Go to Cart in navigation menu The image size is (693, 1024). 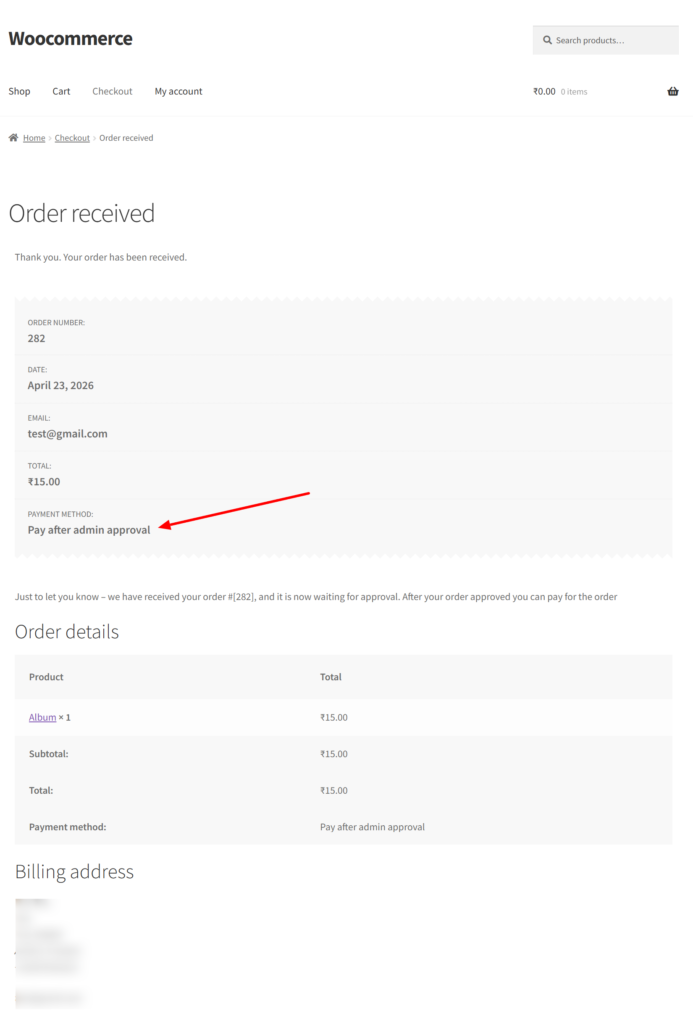click(61, 92)
